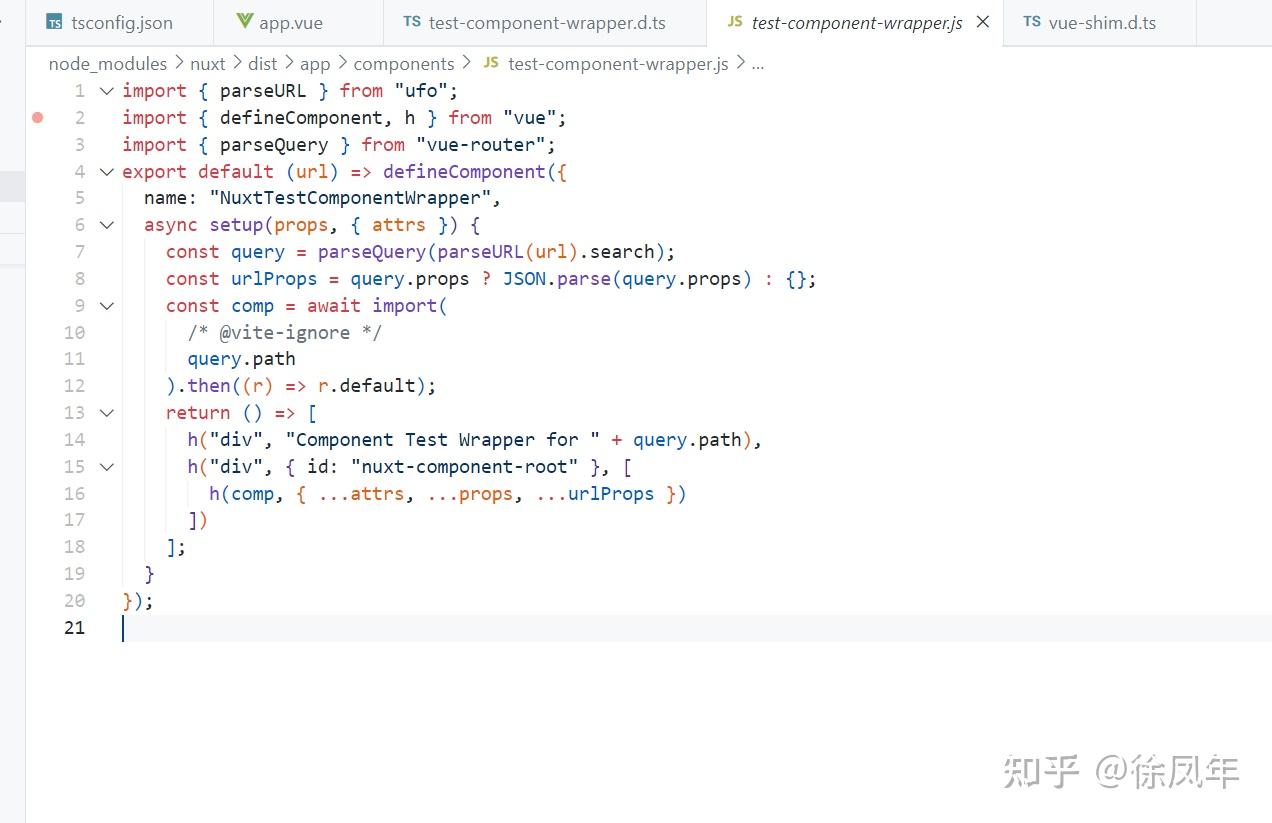This screenshot has height=823, width=1272.
Task: Collapse the return fold at line 13
Action: point(107,413)
